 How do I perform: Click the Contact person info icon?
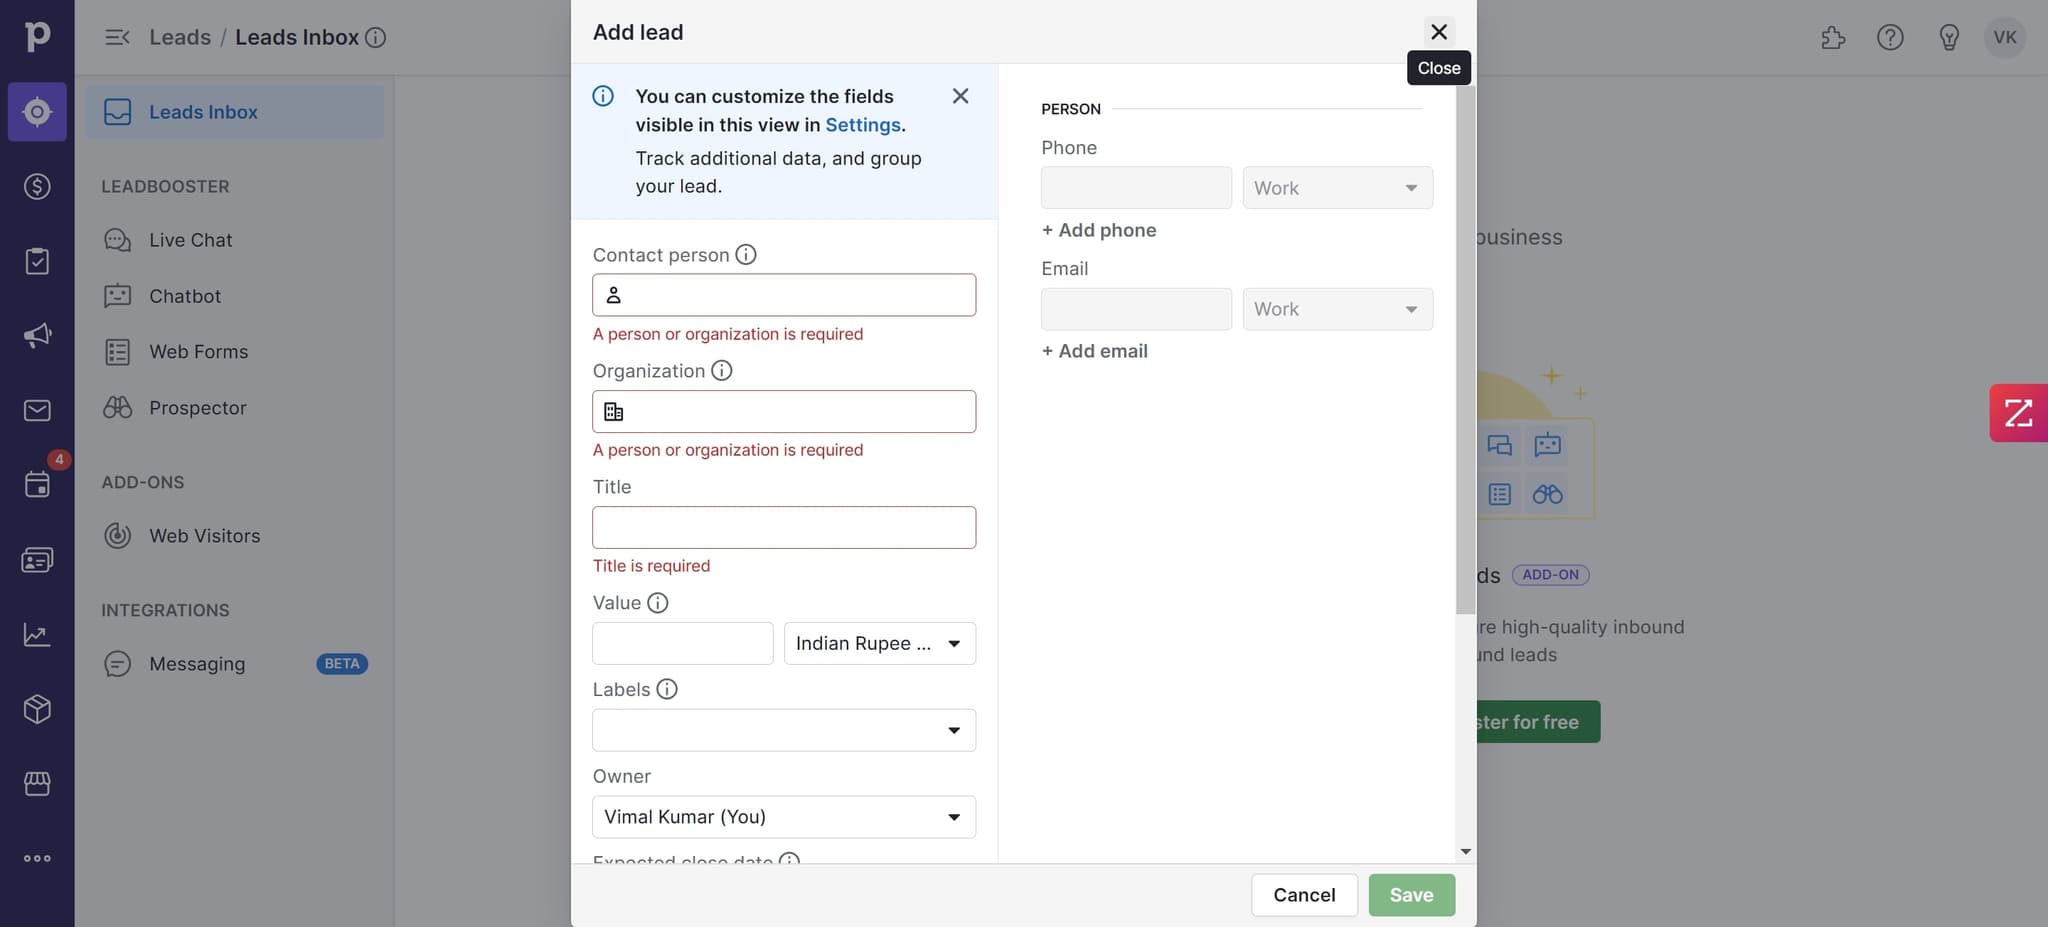click(x=746, y=255)
